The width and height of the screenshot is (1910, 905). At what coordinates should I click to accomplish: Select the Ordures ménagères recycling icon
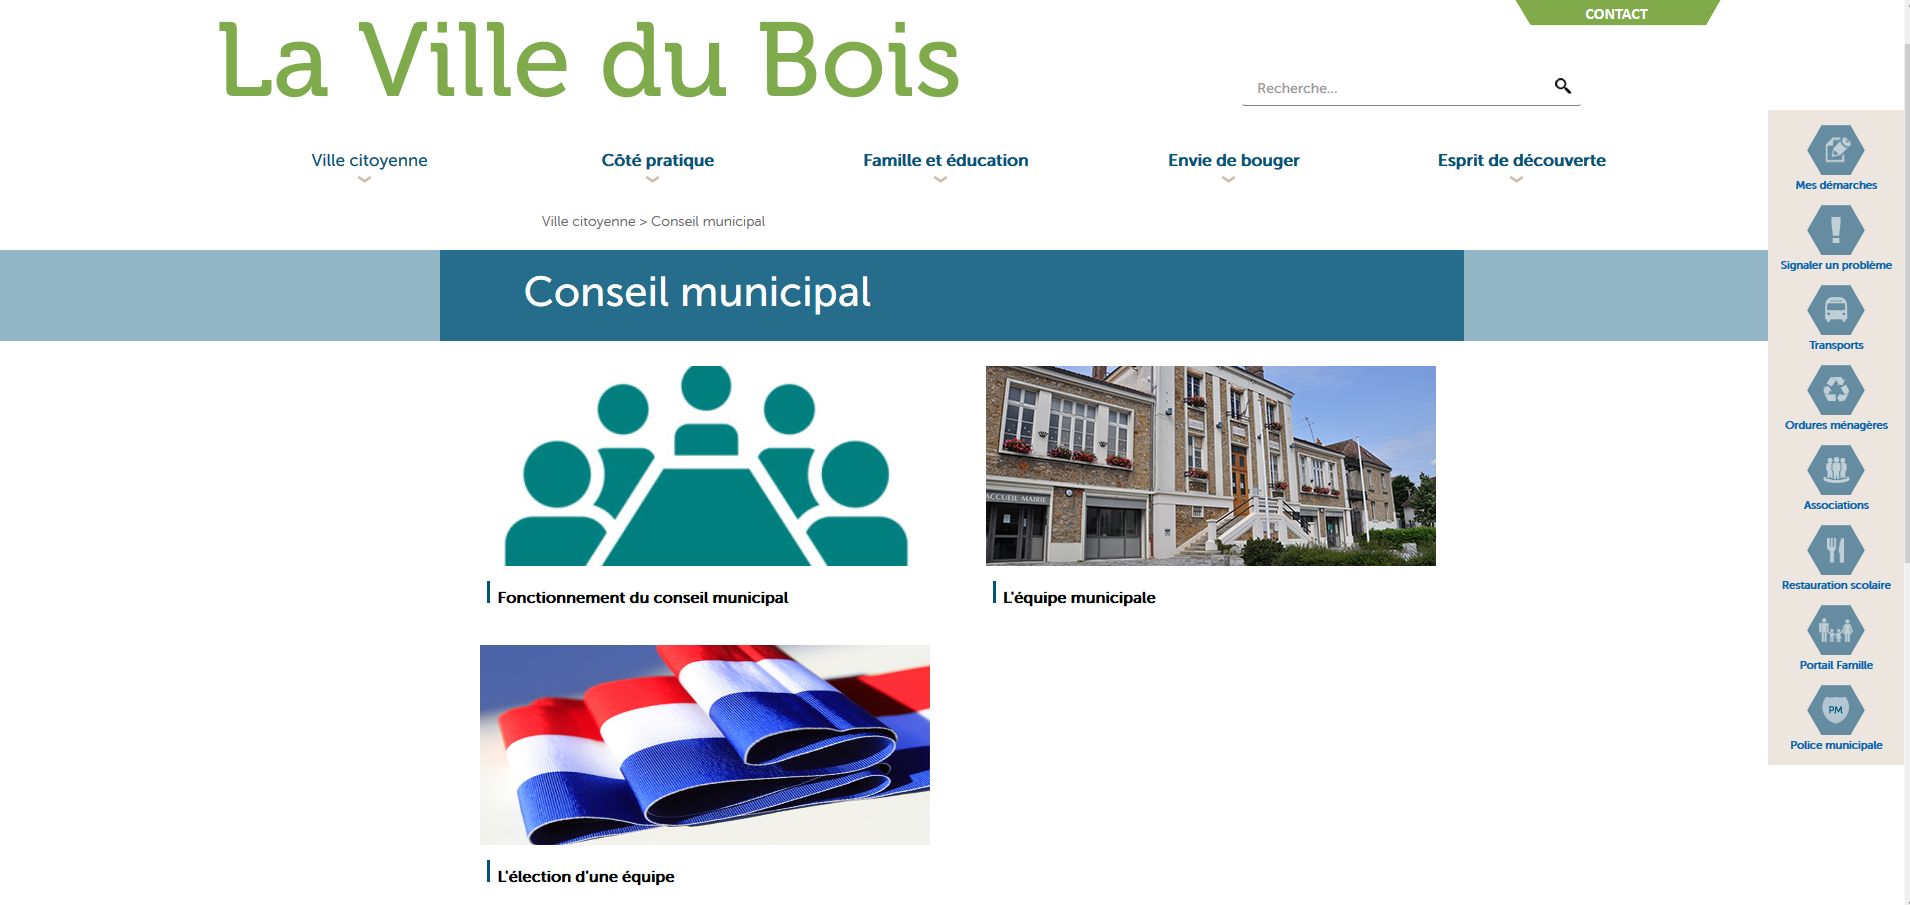pos(1835,391)
